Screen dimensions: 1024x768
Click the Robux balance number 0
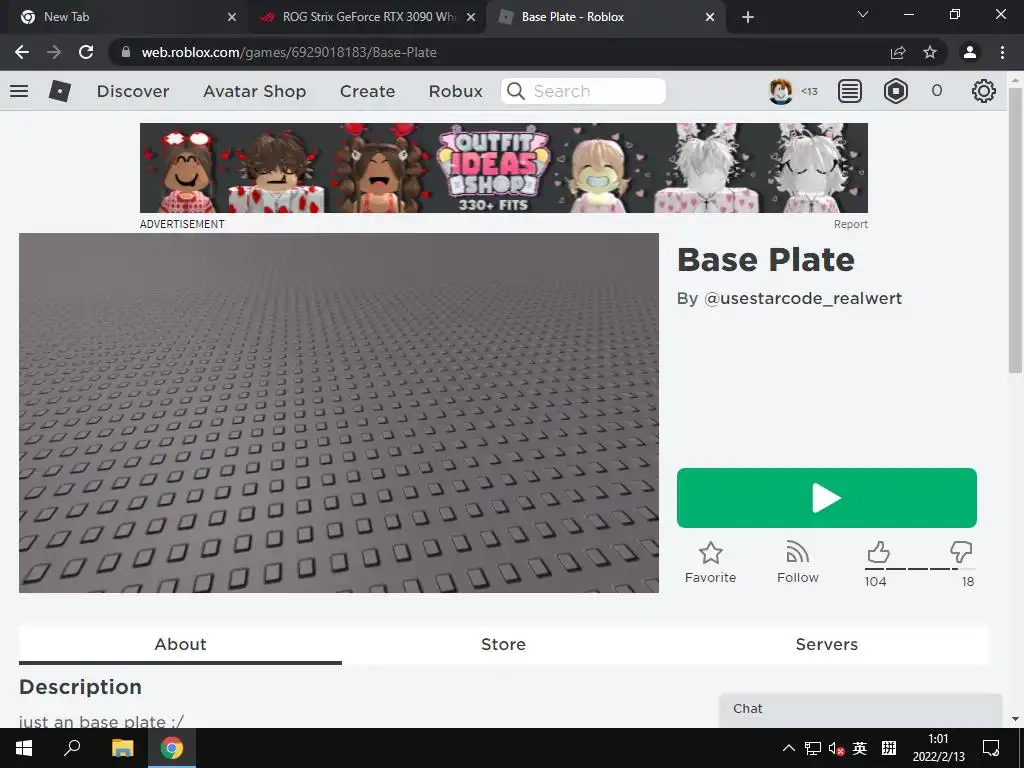point(936,91)
